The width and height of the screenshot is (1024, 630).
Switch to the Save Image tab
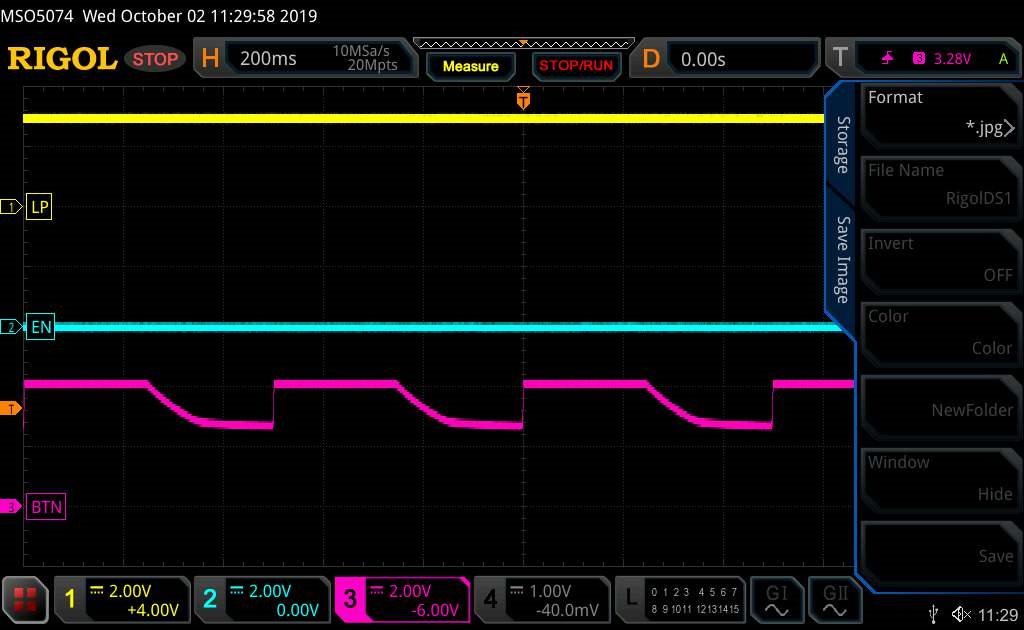[x=842, y=260]
